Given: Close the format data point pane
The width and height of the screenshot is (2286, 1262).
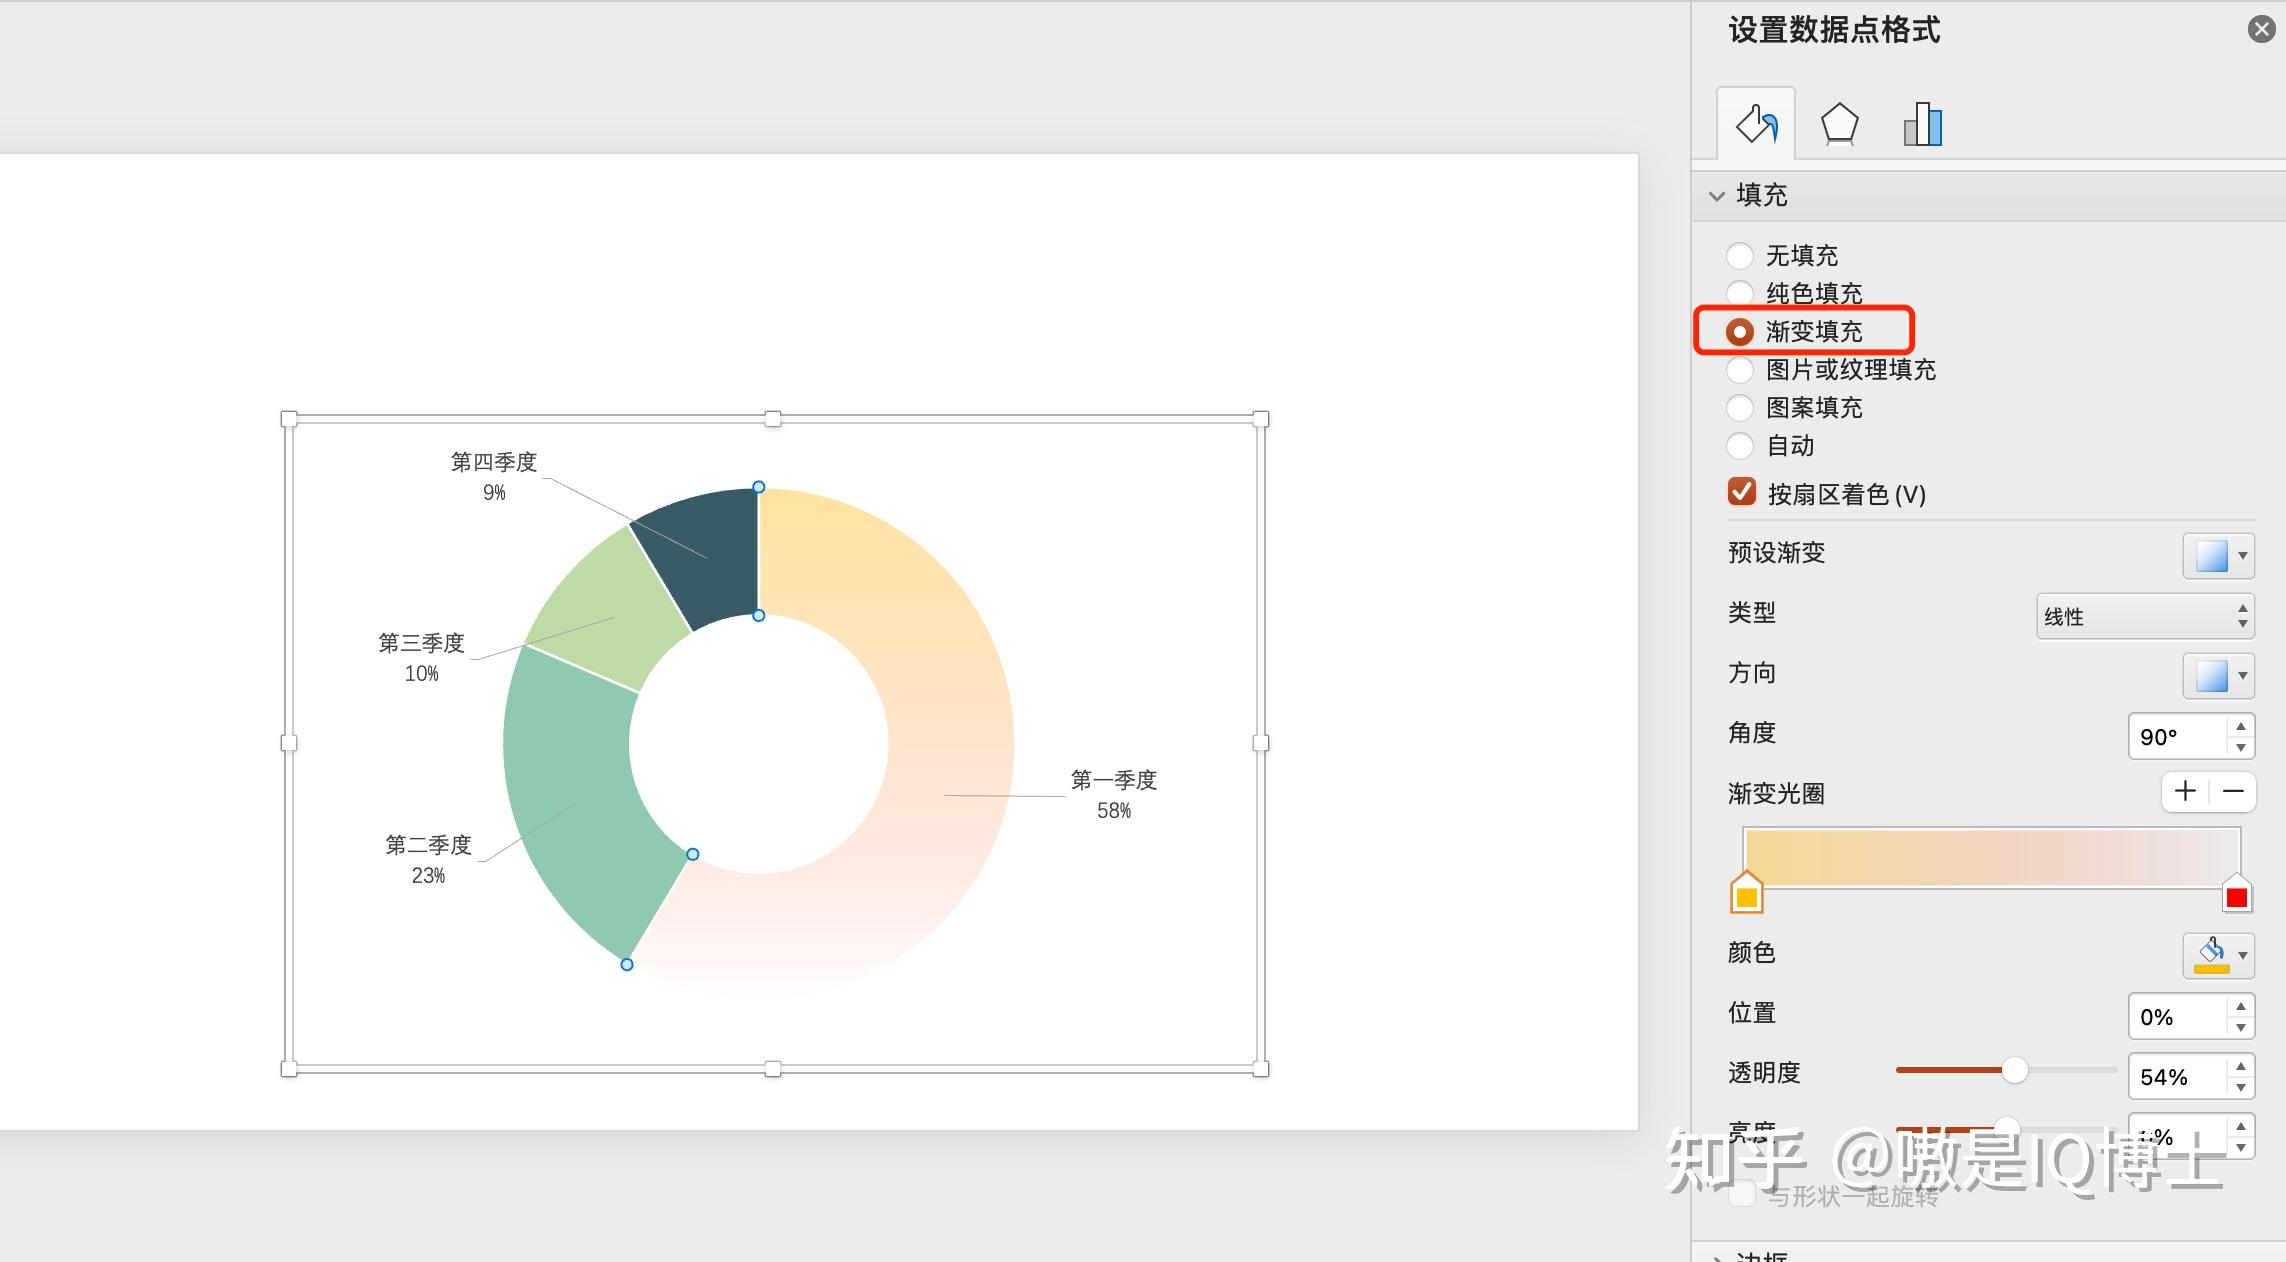Looking at the screenshot, I should click(2261, 29).
